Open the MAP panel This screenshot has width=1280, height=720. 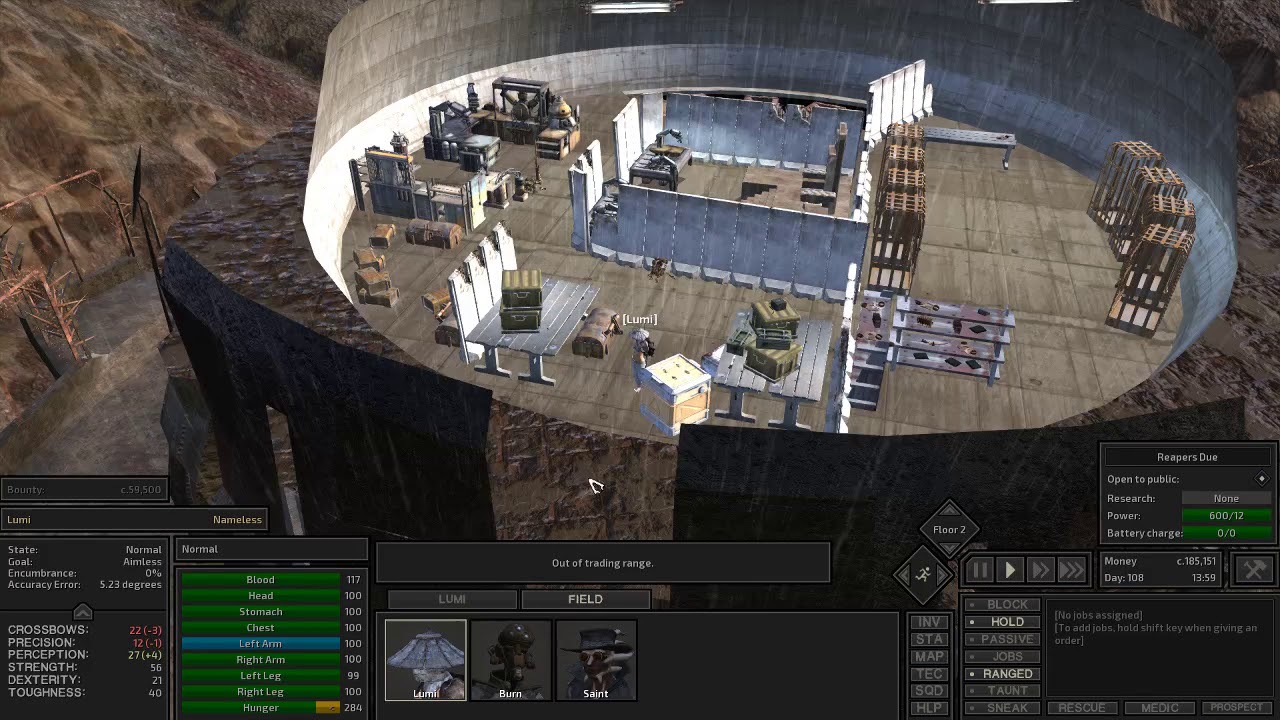tap(929, 656)
